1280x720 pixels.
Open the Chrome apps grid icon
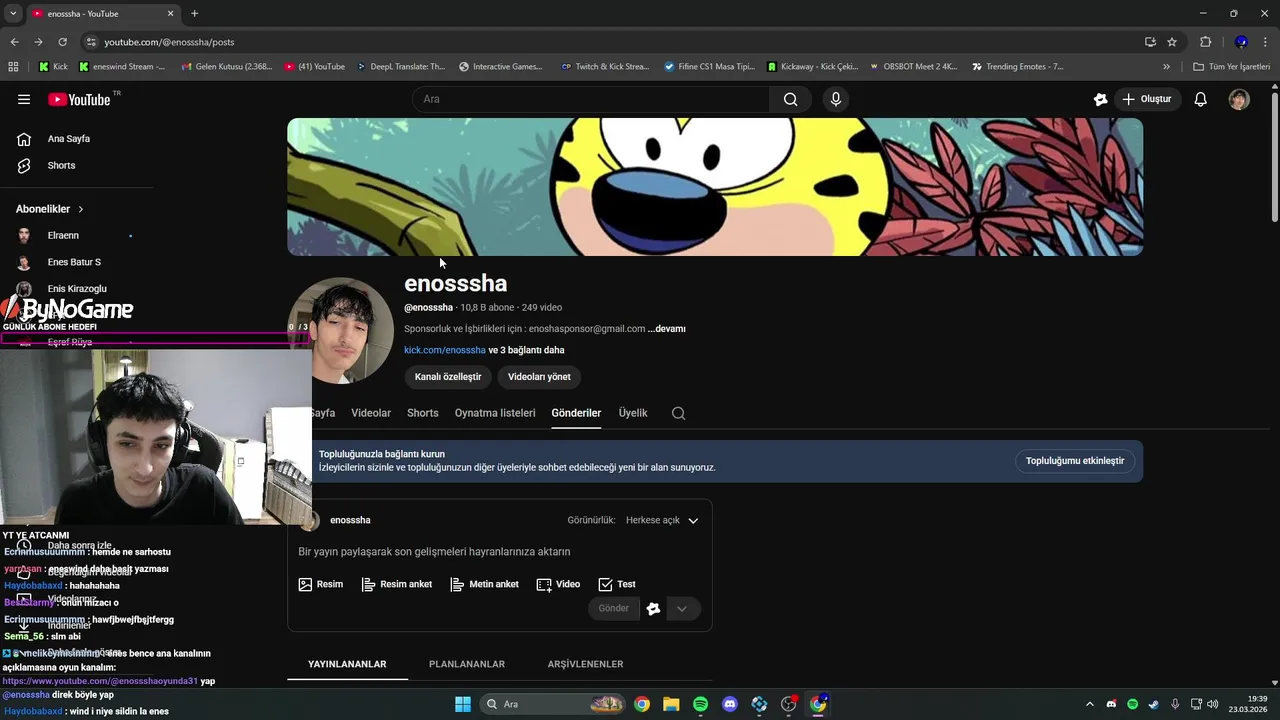click(13, 67)
